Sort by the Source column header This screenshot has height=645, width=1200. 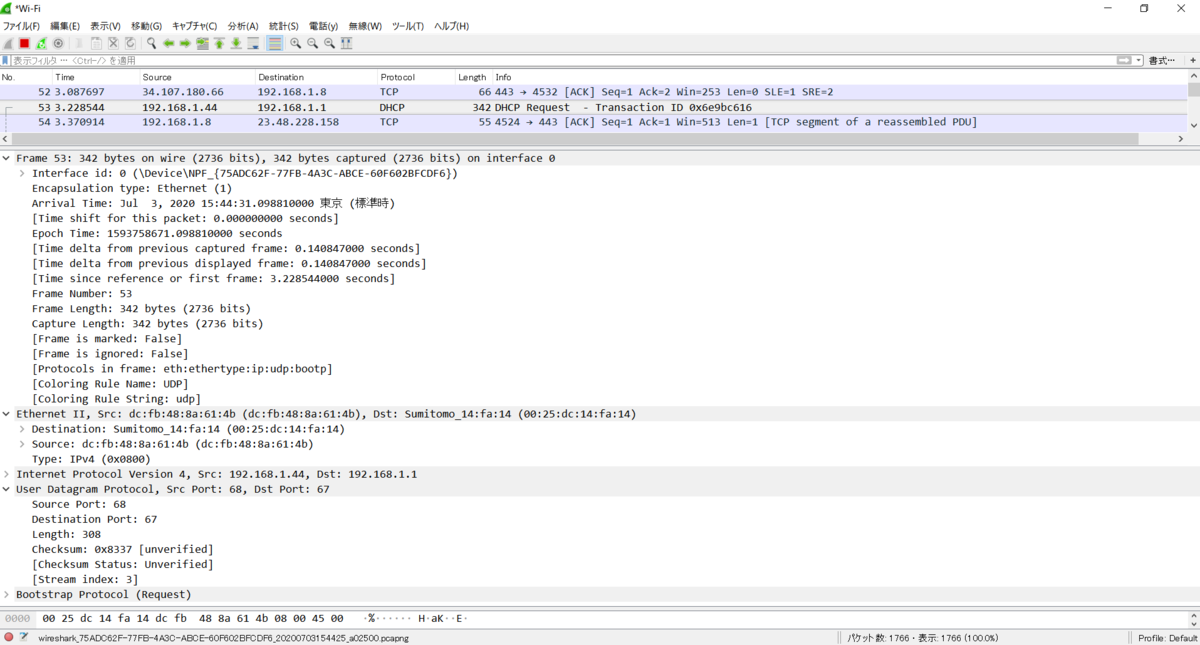click(x=197, y=77)
